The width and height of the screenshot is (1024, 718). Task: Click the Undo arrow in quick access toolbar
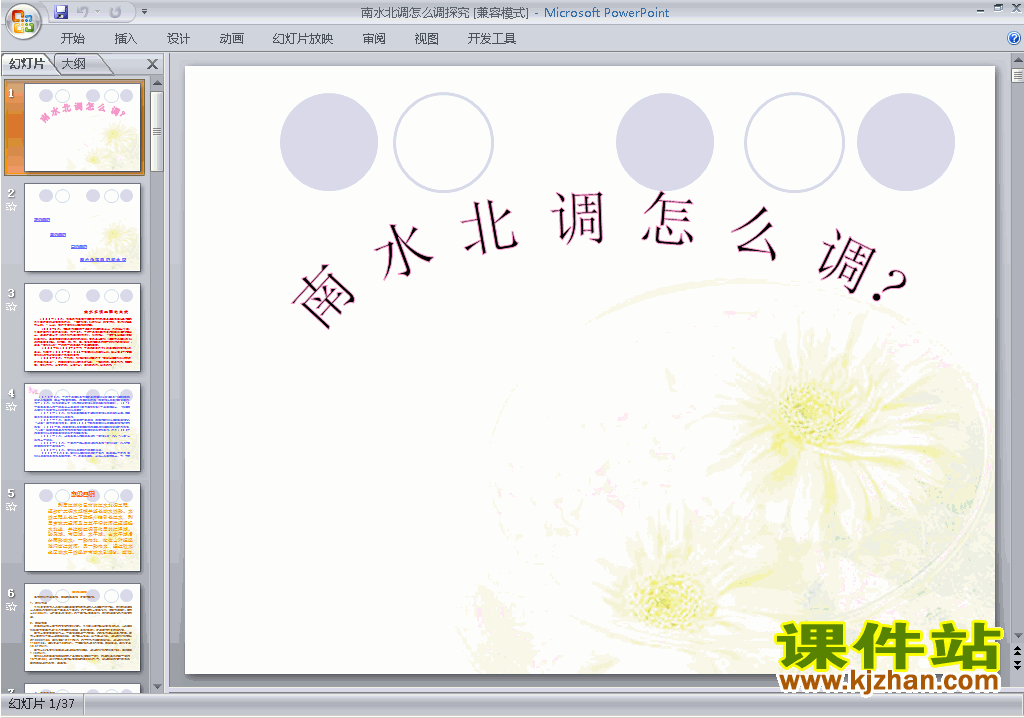click(x=83, y=12)
